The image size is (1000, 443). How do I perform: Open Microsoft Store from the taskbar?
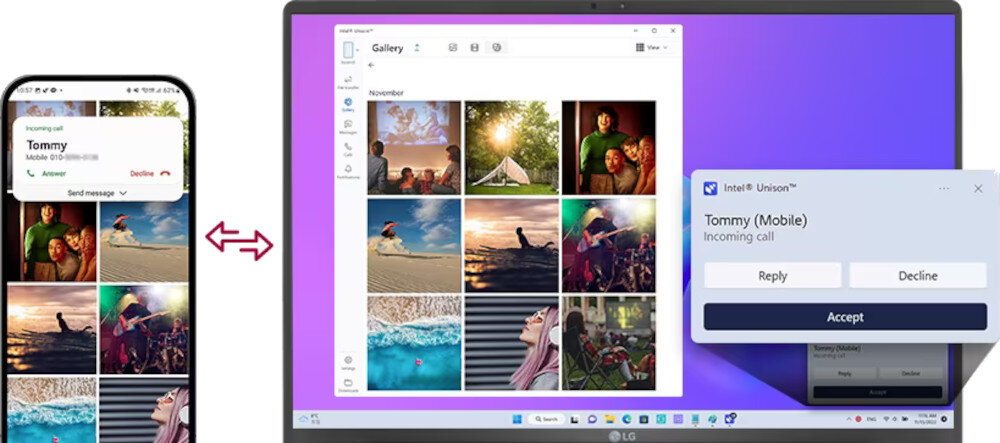[643, 419]
